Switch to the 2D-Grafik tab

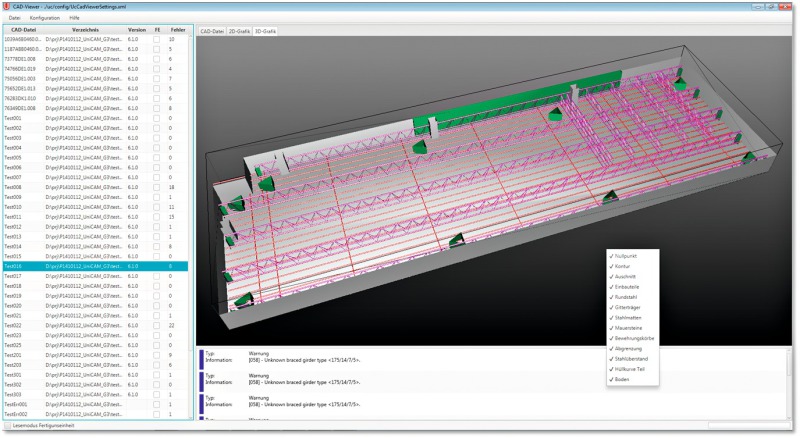(239, 31)
